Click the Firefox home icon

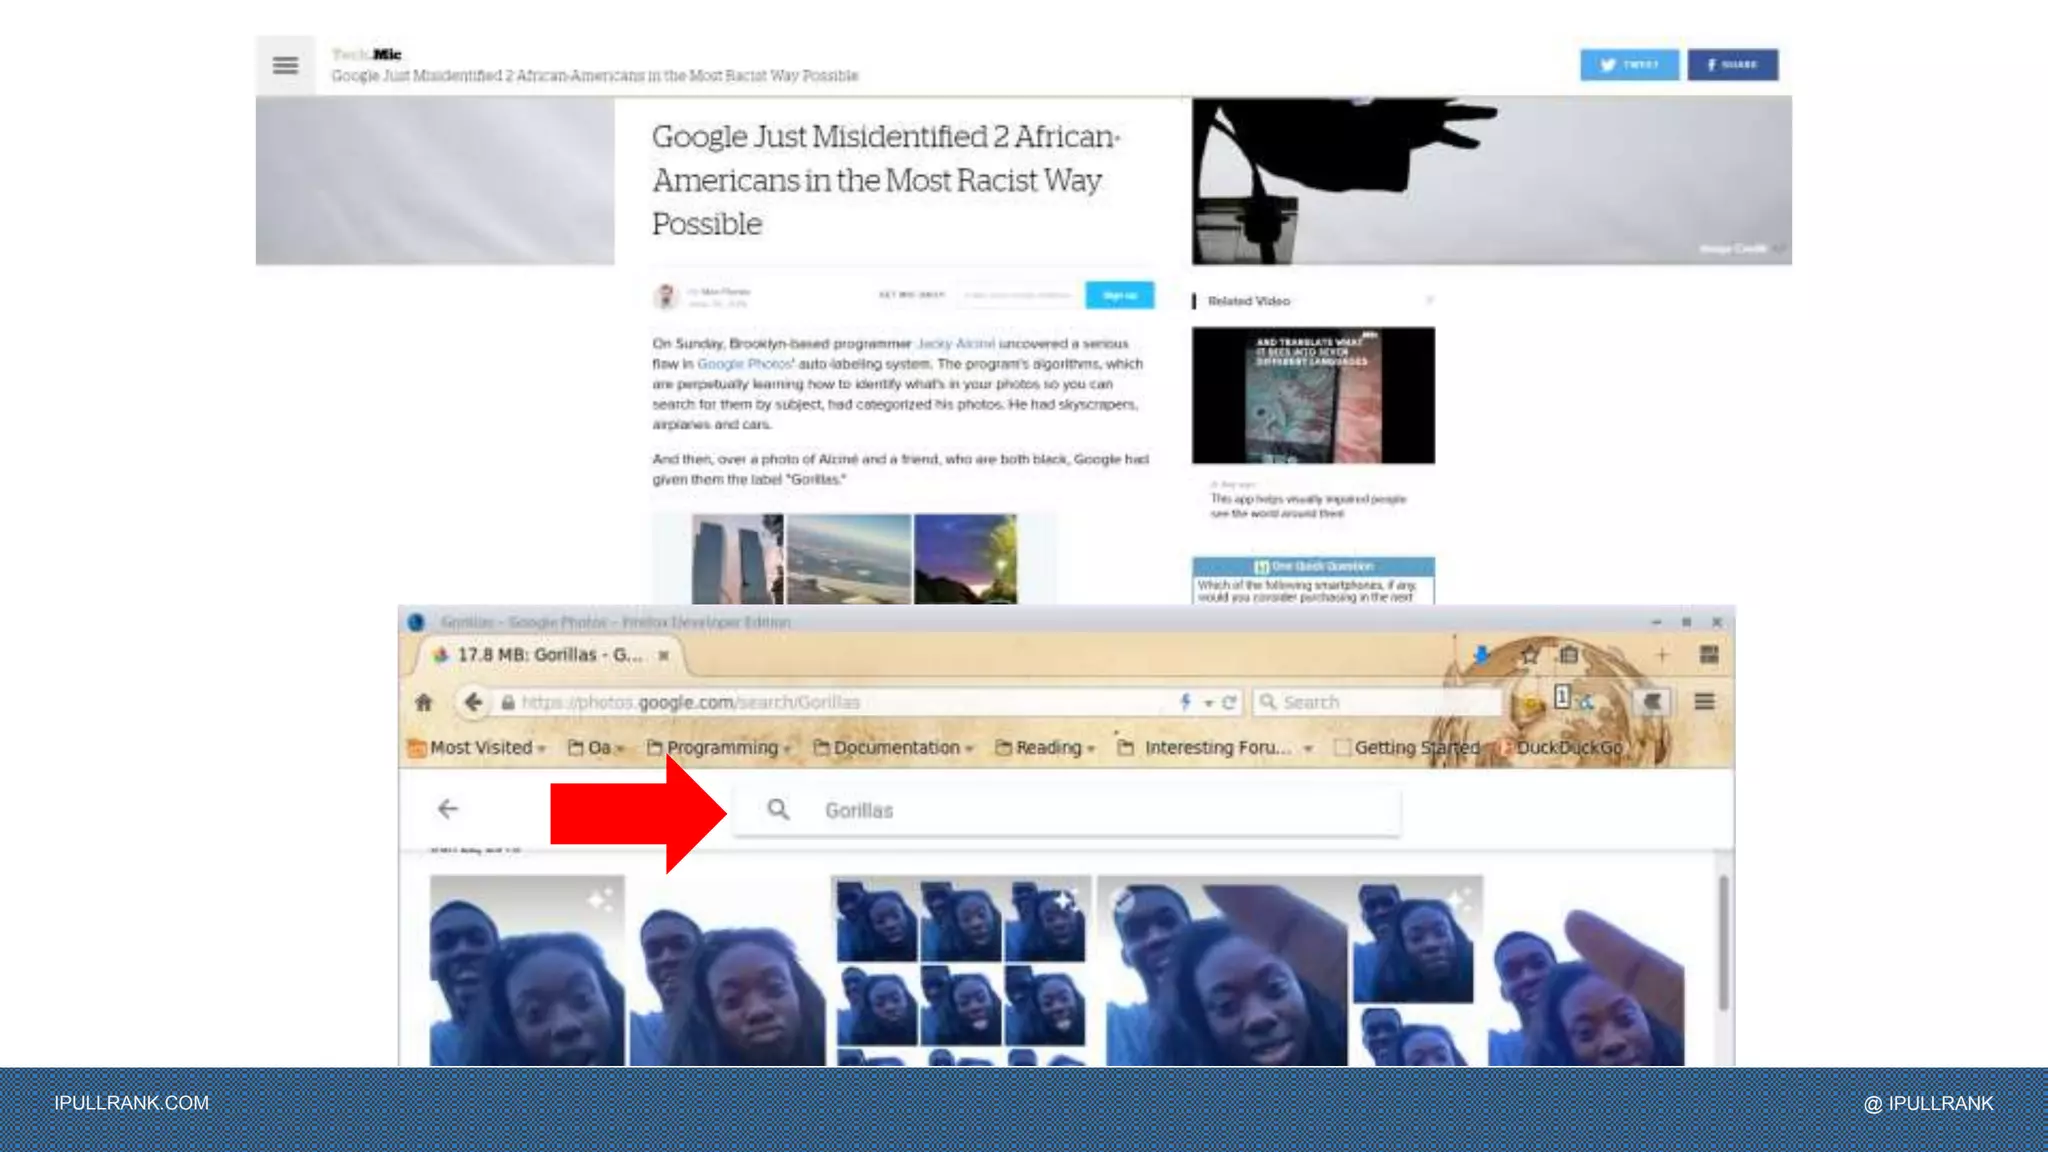(424, 702)
